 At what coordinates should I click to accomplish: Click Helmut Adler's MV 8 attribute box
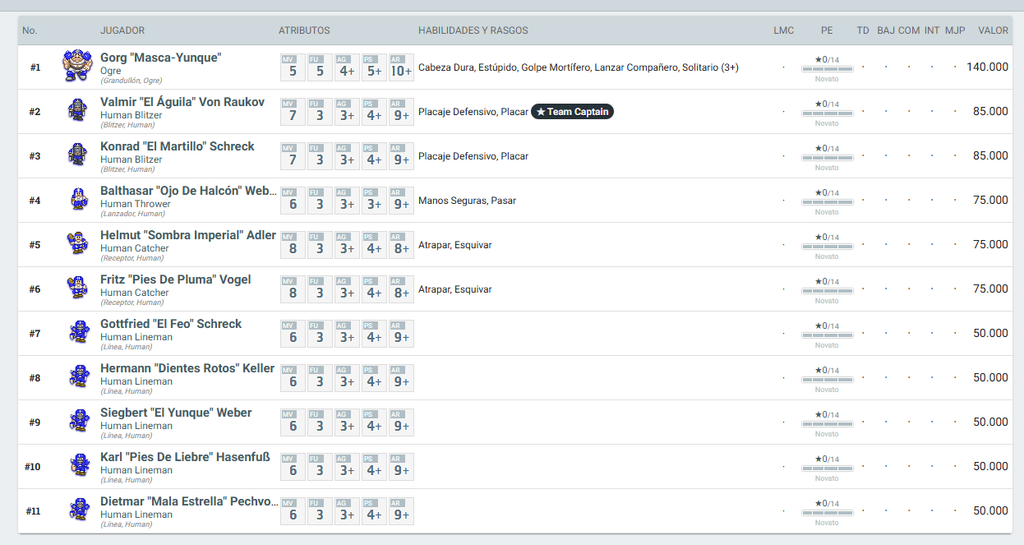[x=293, y=245]
